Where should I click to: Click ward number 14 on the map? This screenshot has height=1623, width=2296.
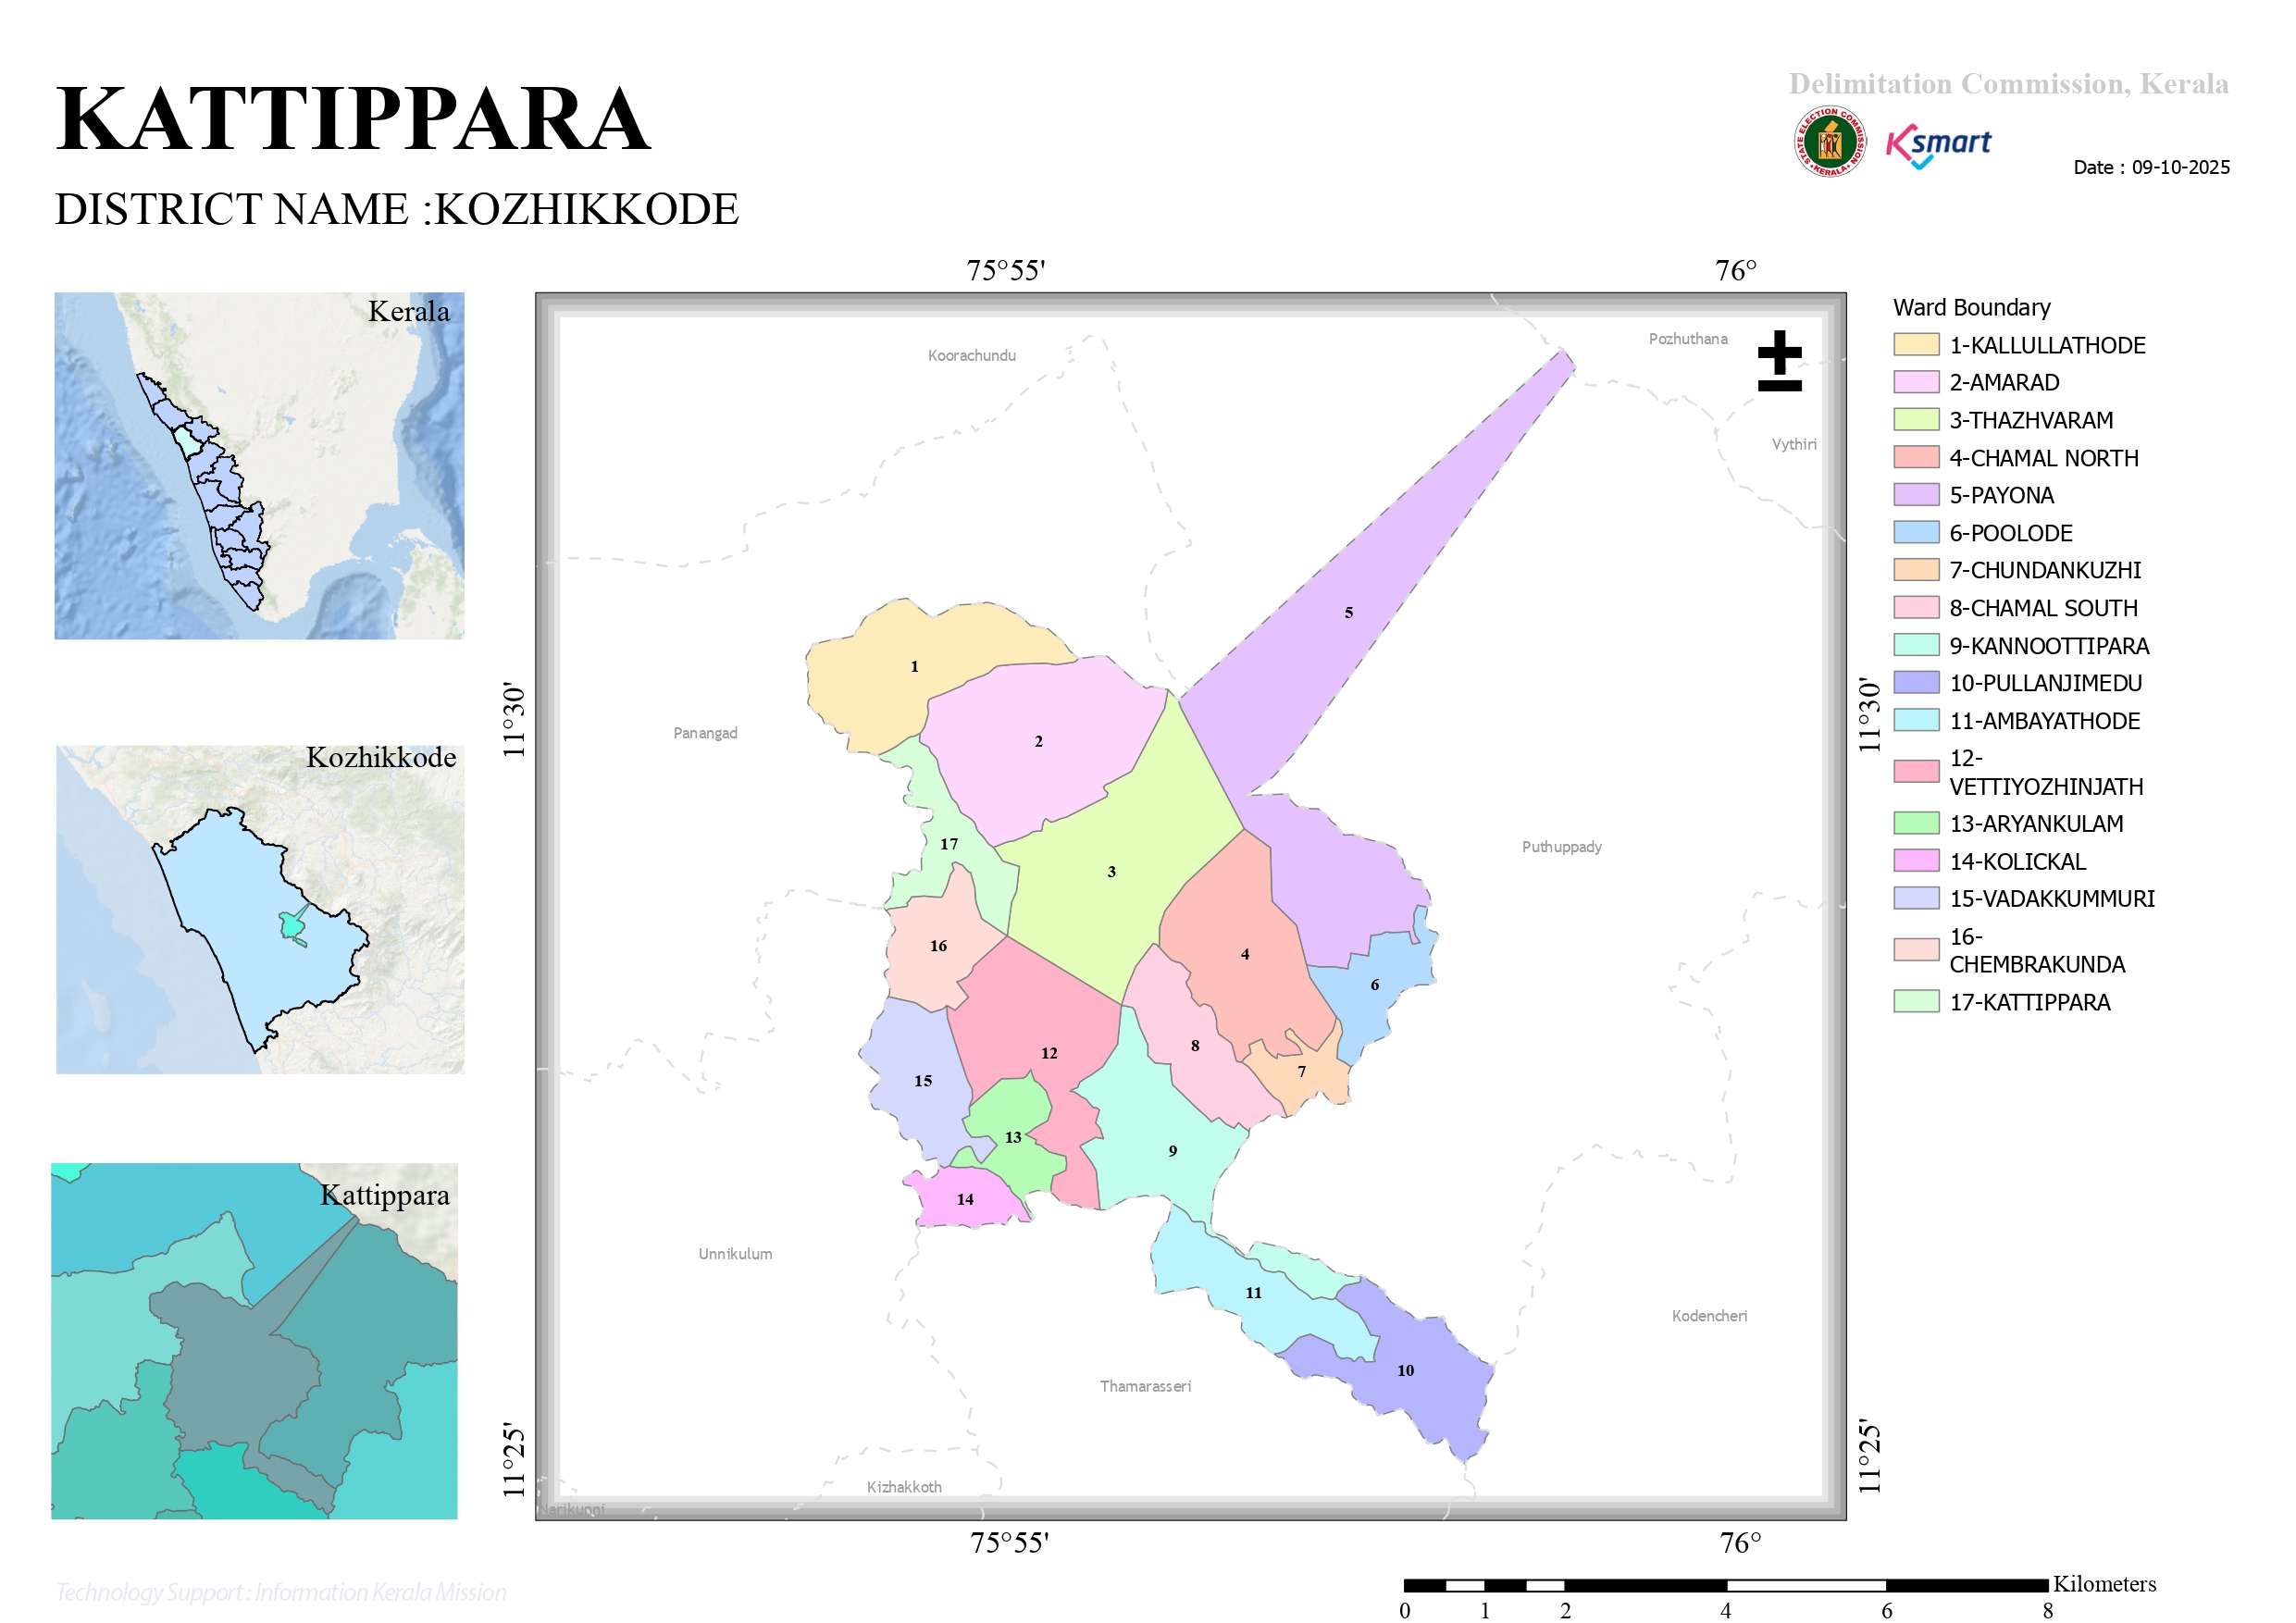pos(964,1200)
